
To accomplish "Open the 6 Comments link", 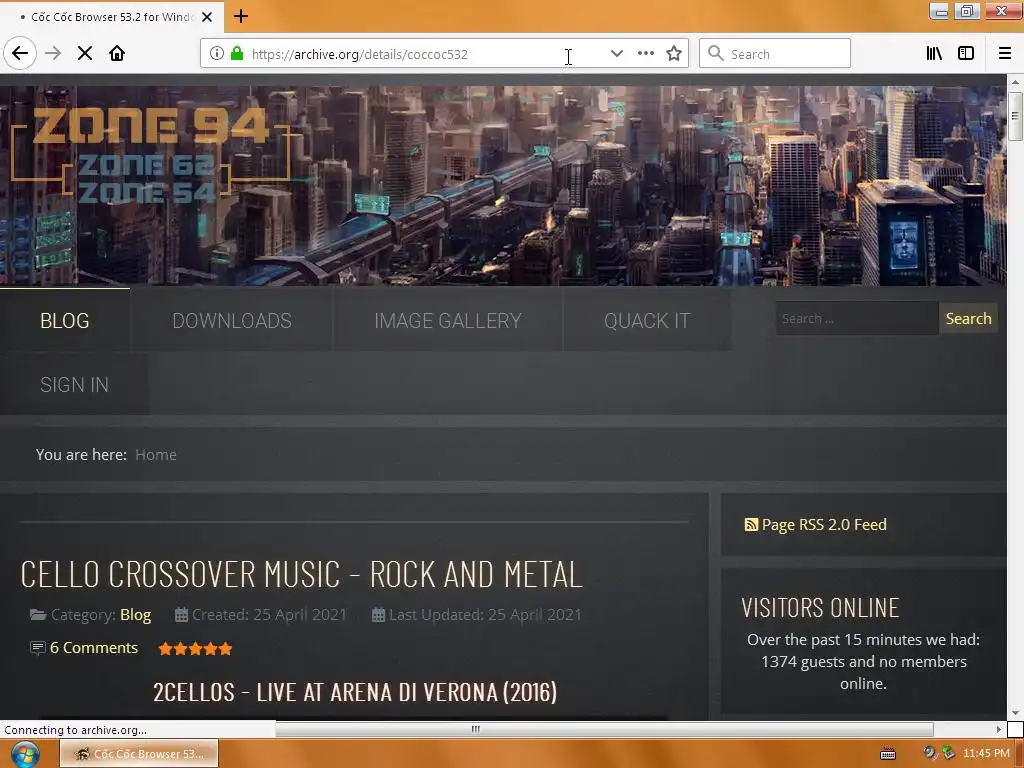I will coord(94,648).
